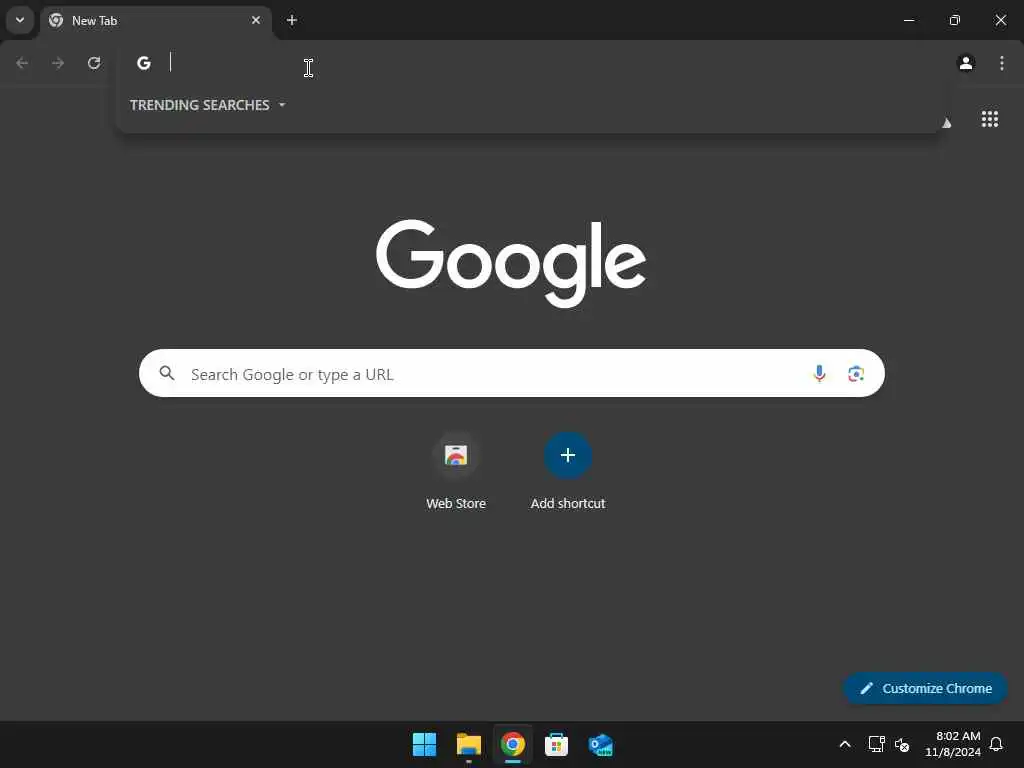Click the magnifier icon in search box
This screenshot has width=1024, height=768.
click(x=167, y=373)
